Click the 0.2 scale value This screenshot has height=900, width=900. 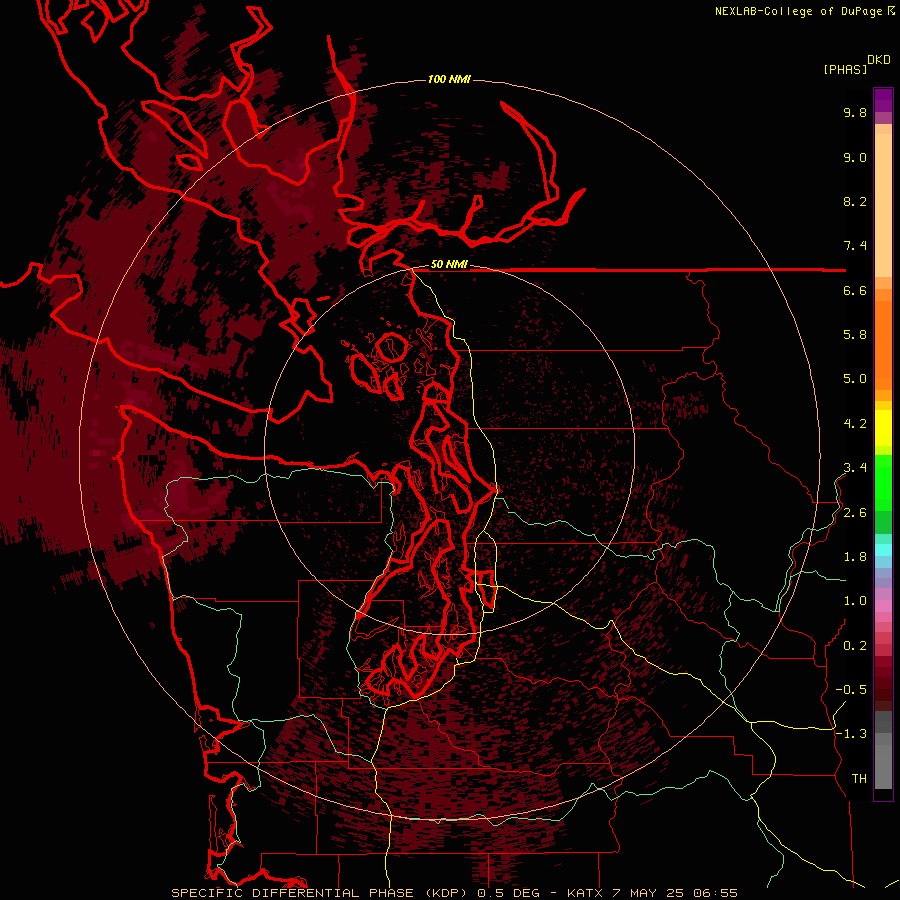point(855,646)
